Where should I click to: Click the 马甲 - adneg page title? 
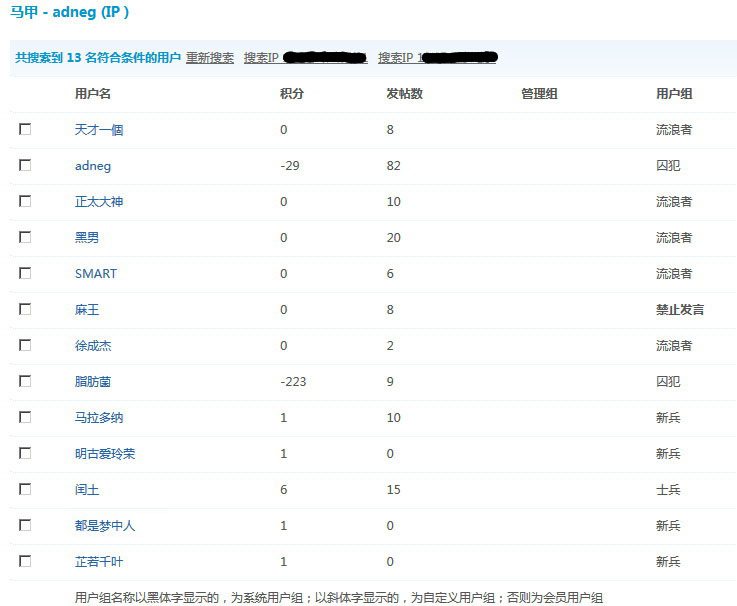70,12
